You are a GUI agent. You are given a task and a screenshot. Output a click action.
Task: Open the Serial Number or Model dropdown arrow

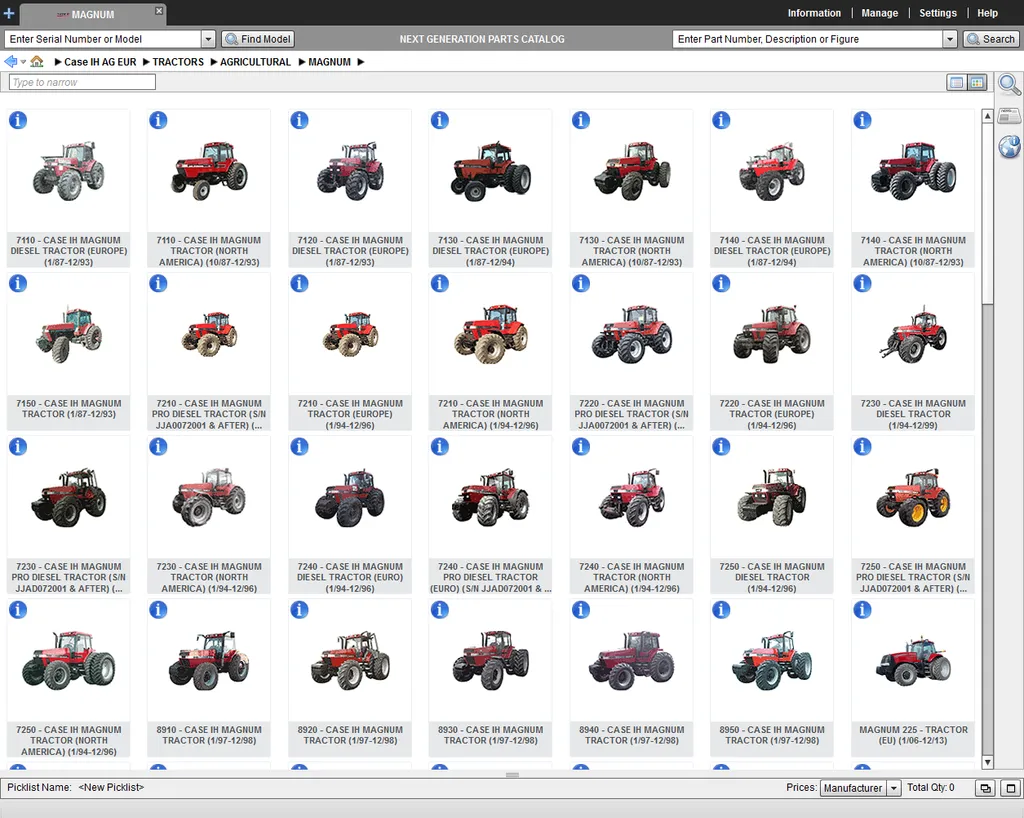pyautogui.click(x=208, y=39)
